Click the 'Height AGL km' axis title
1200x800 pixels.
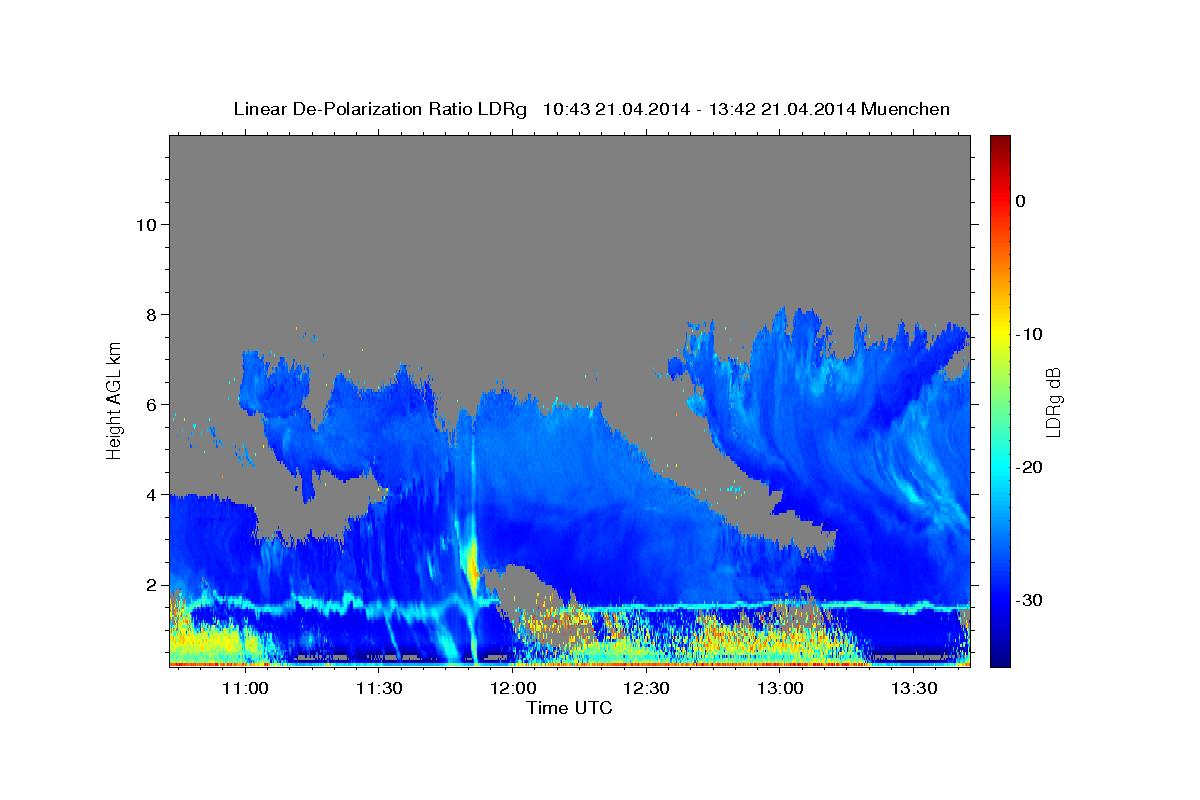[114, 399]
